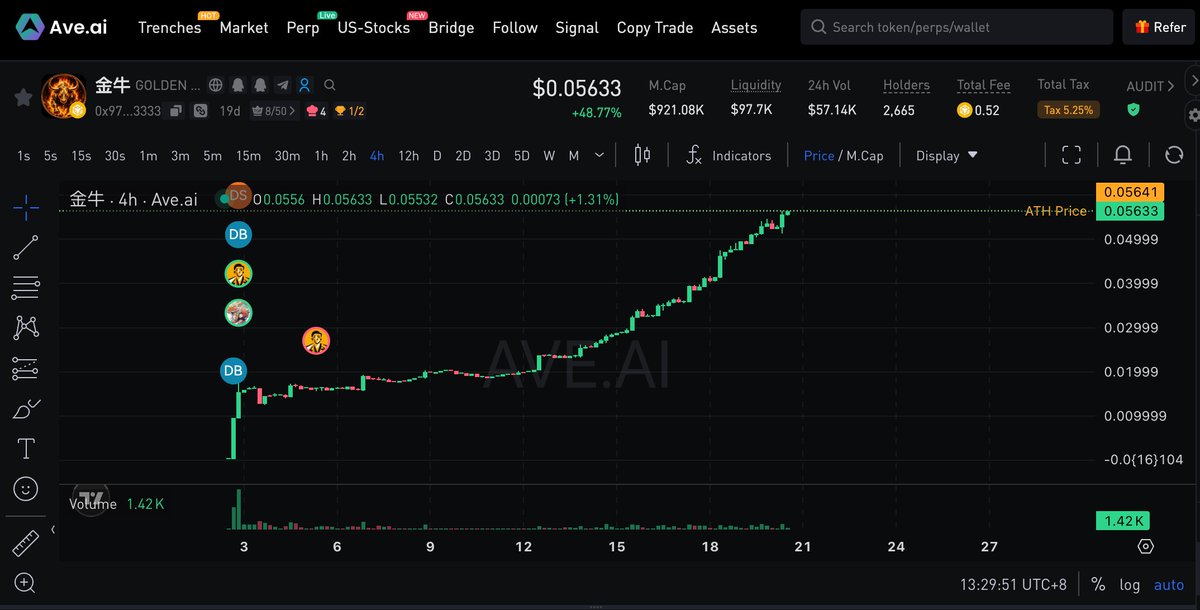Click the trophy 1/2 badge
This screenshot has height=610, width=1200.
349,111
